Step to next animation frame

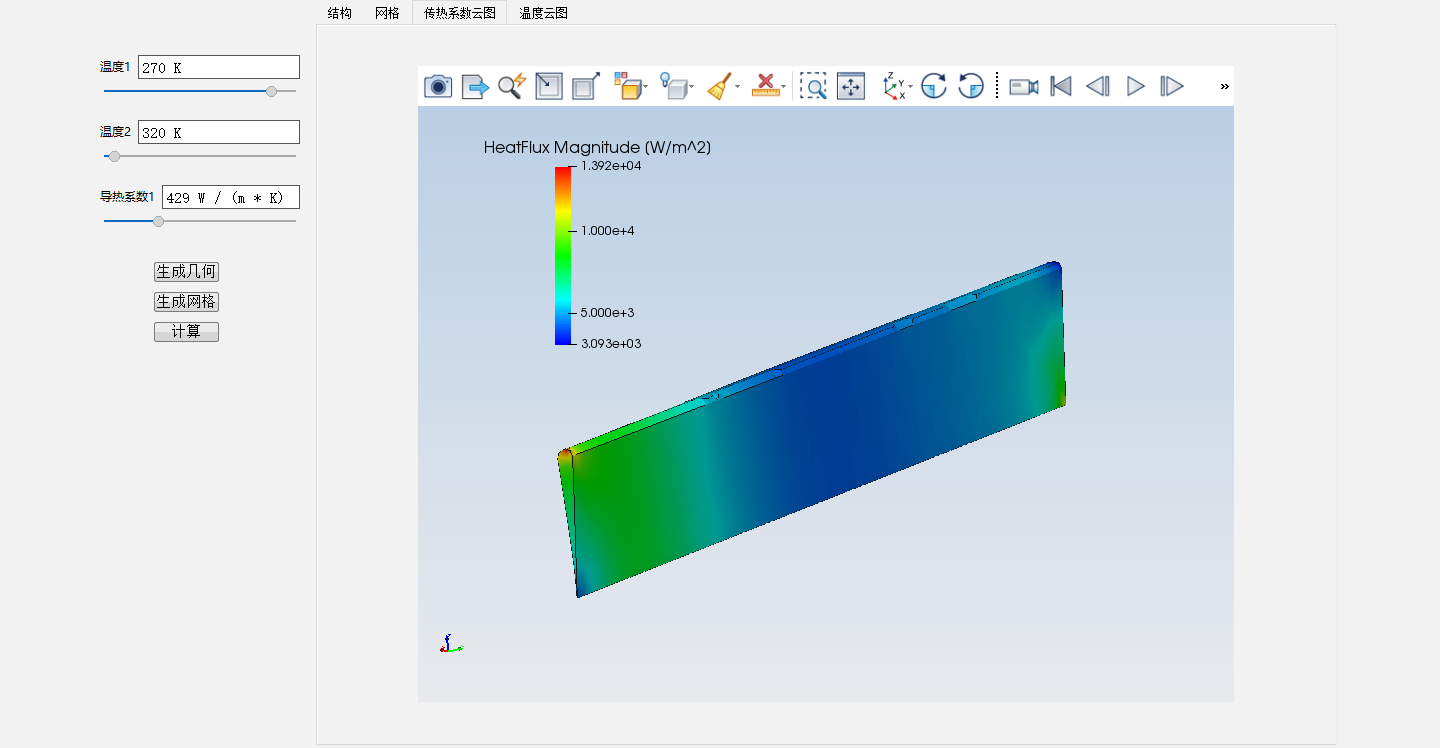1172,86
